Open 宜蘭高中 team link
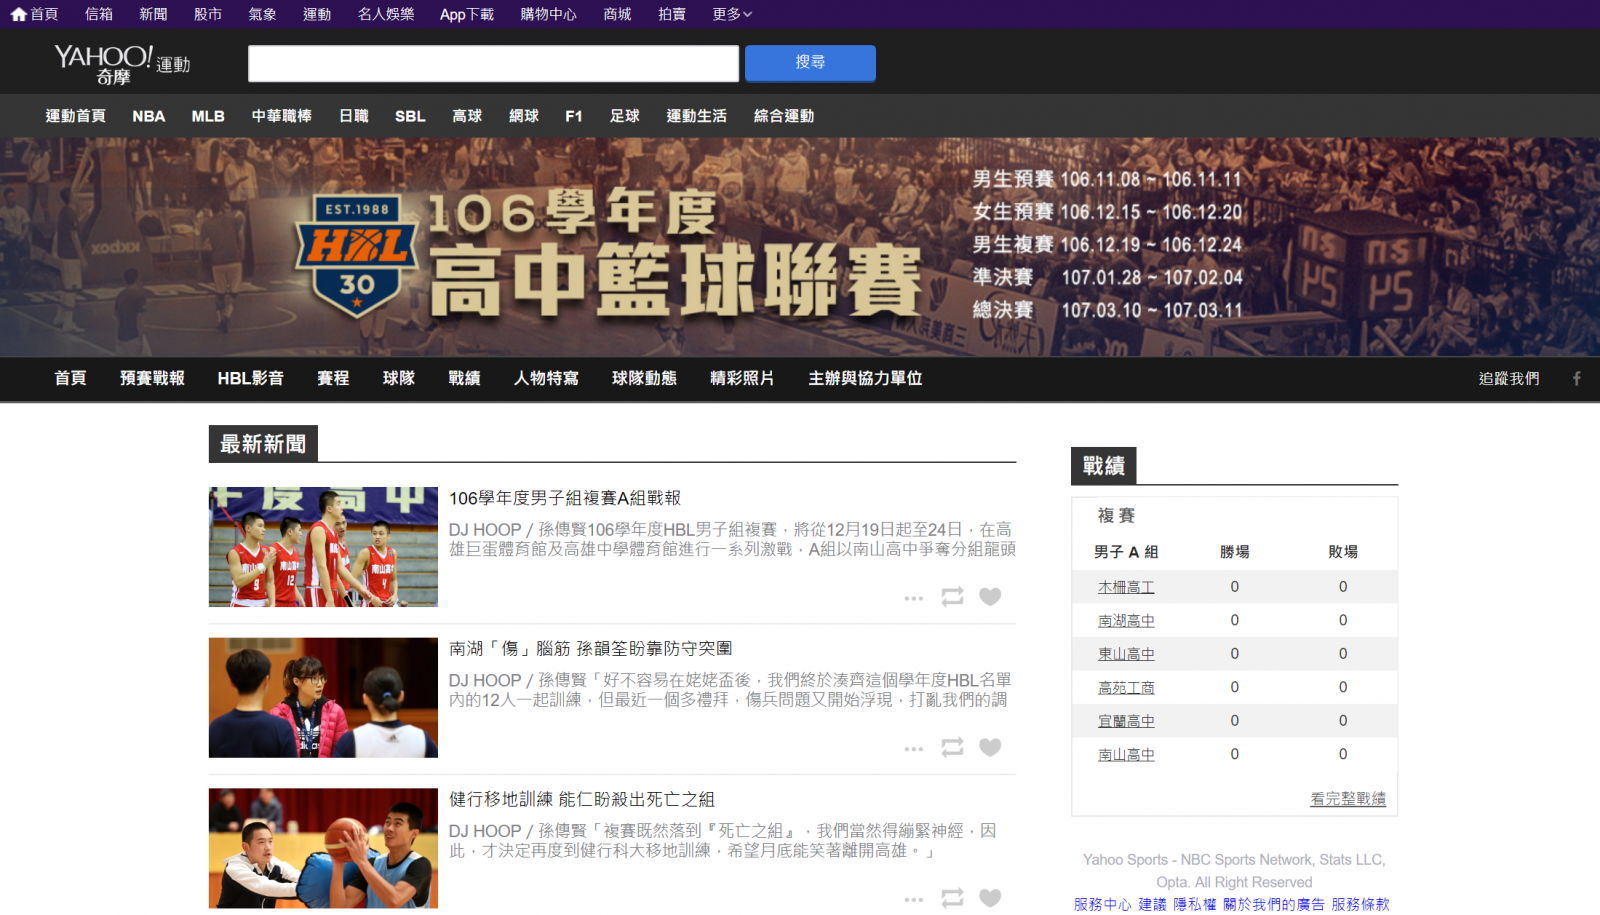The width and height of the screenshot is (1600, 915). click(1126, 721)
